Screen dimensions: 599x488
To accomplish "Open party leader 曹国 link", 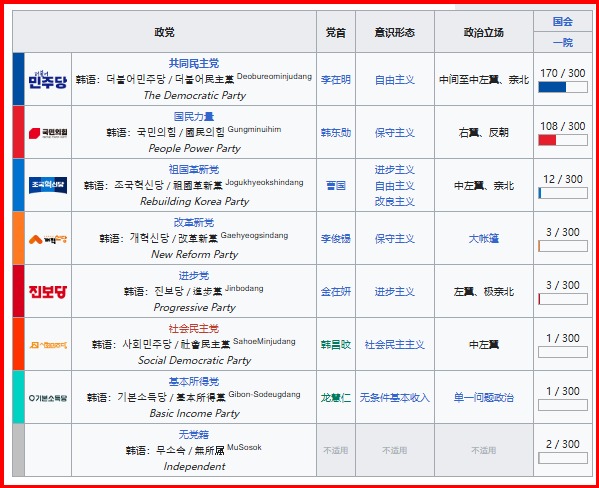I will [336, 186].
